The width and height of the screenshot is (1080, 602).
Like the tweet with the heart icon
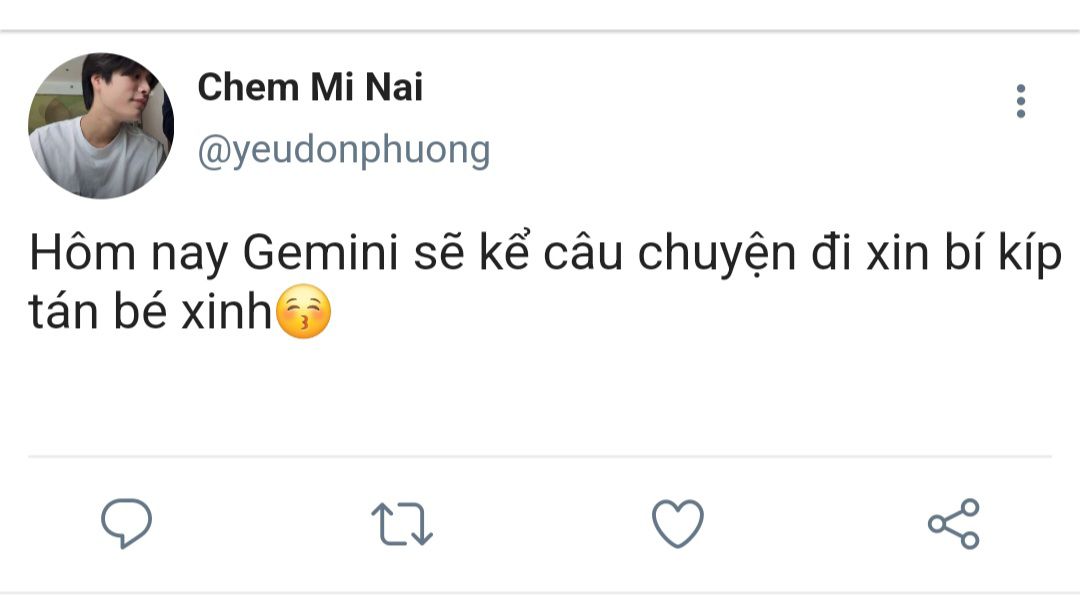[x=678, y=523]
